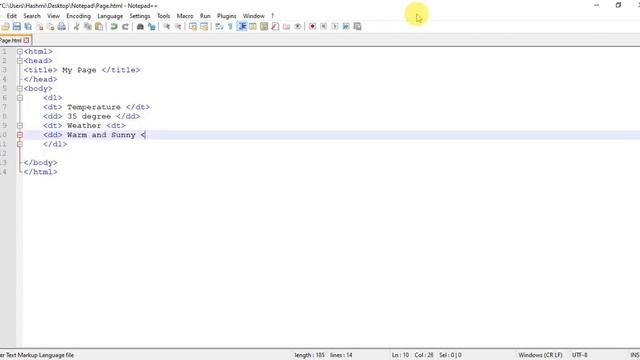
Task: Open the Tools menu
Action: pyautogui.click(x=163, y=16)
